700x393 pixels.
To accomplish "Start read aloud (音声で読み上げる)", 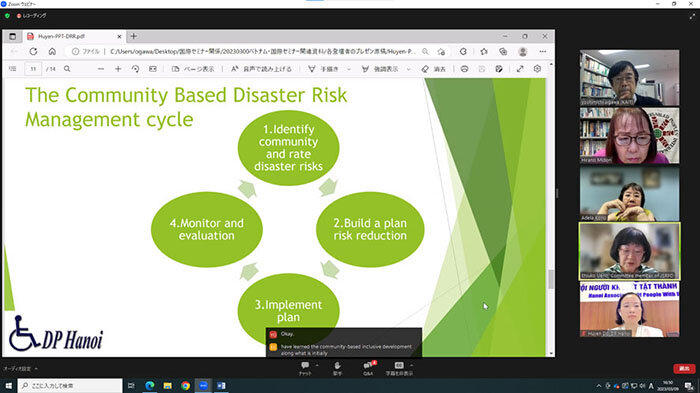I will tap(261, 69).
